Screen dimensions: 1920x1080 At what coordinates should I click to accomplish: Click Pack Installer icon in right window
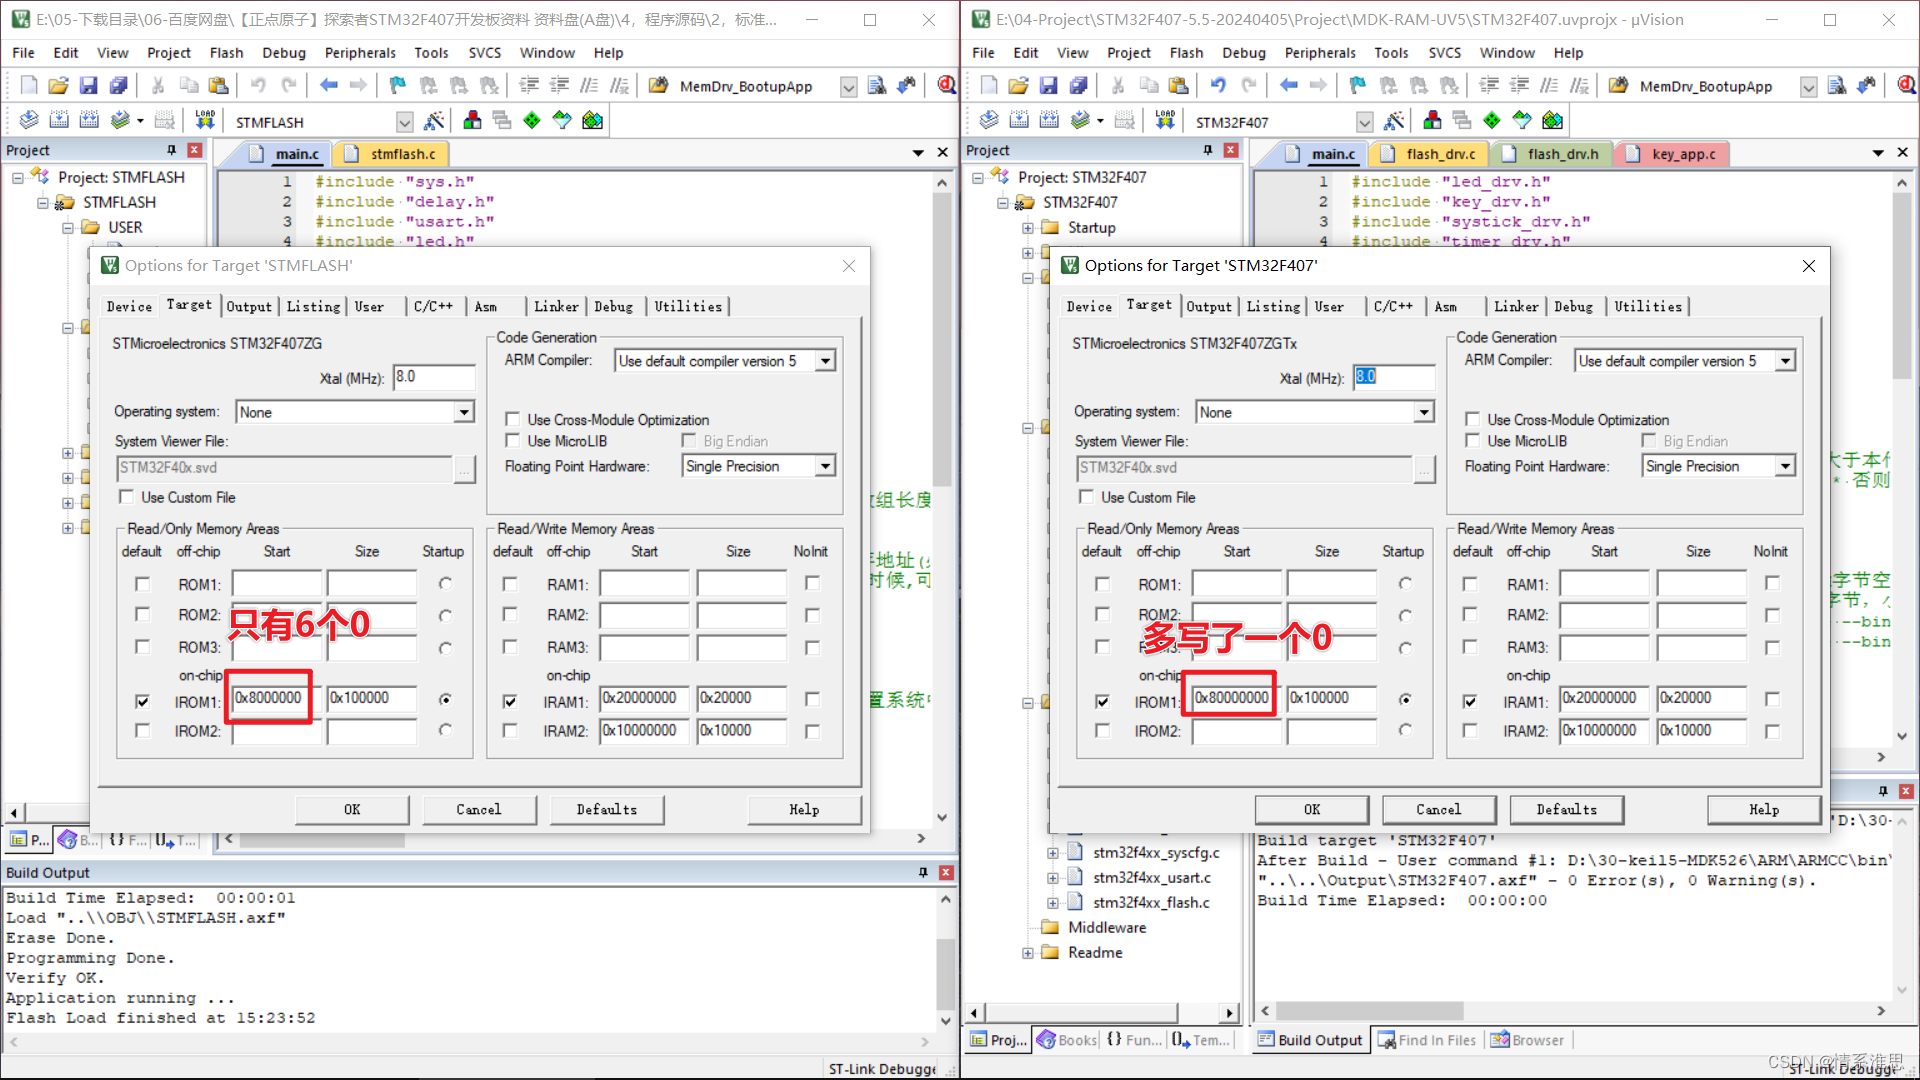(x=1552, y=121)
